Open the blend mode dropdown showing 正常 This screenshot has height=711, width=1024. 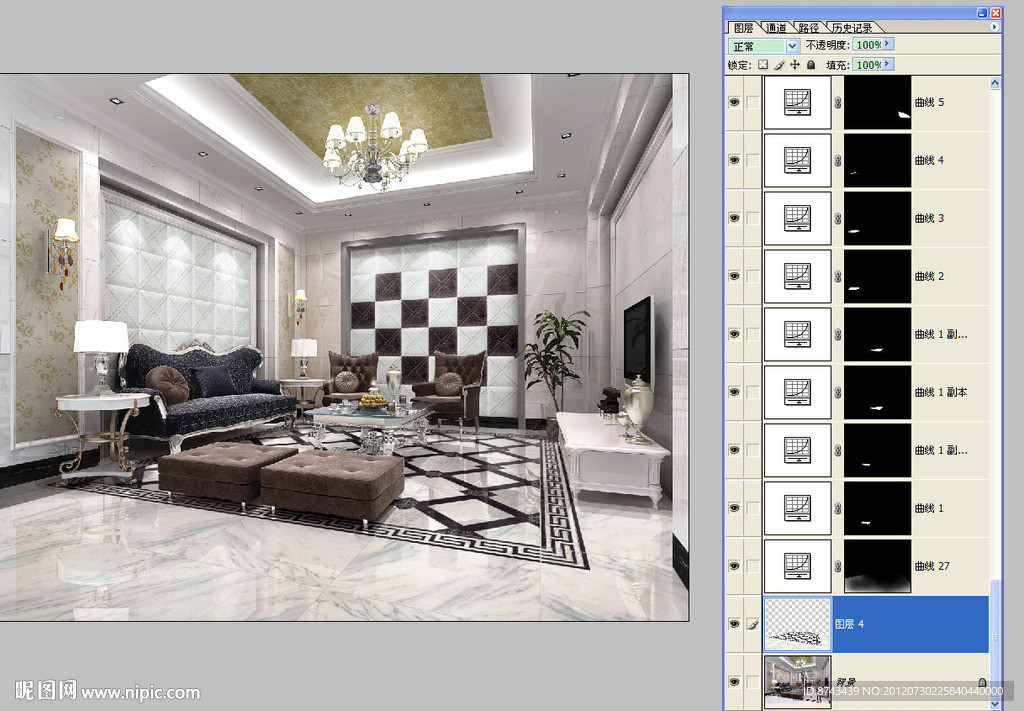tap(765, 46)
